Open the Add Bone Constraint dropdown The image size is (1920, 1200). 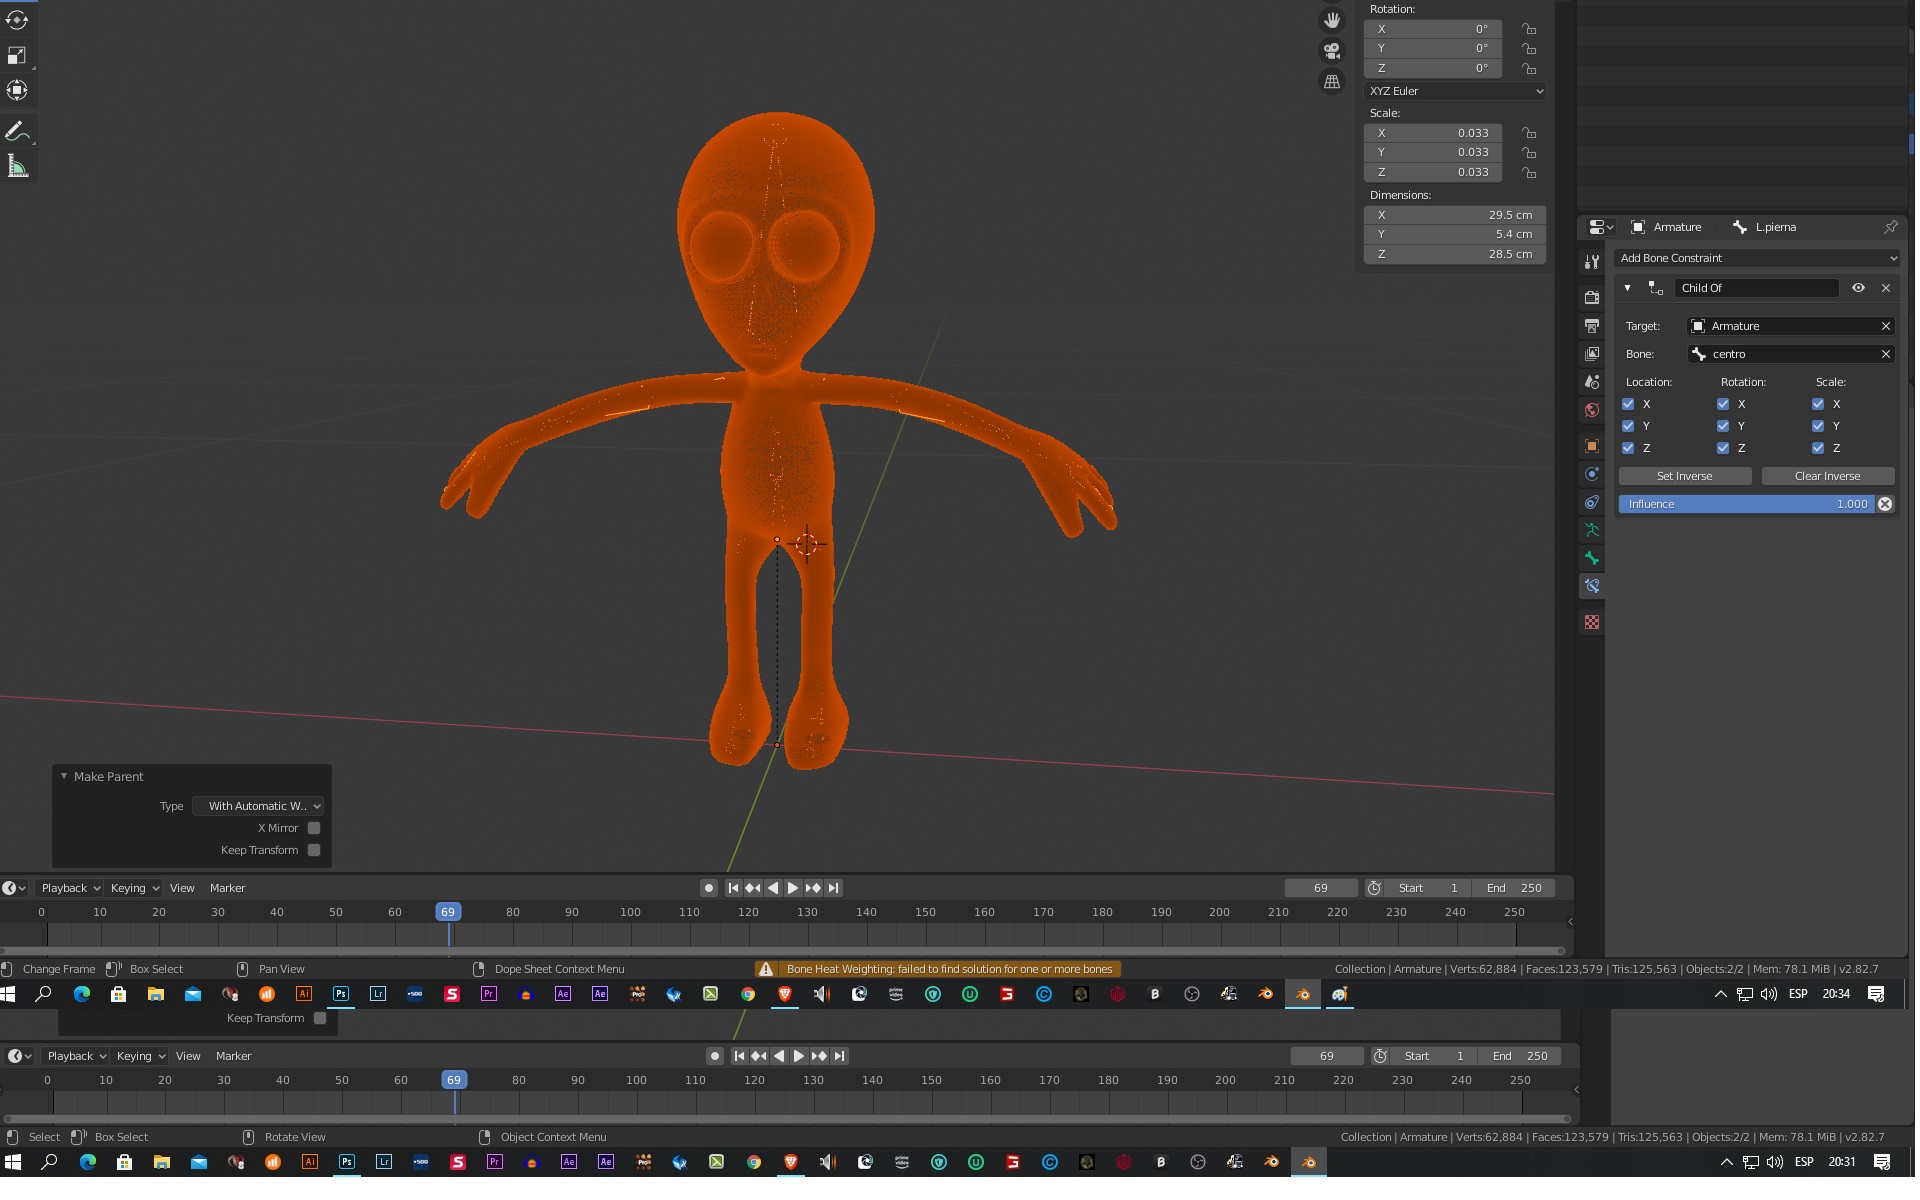click(x=1757, y=258)
